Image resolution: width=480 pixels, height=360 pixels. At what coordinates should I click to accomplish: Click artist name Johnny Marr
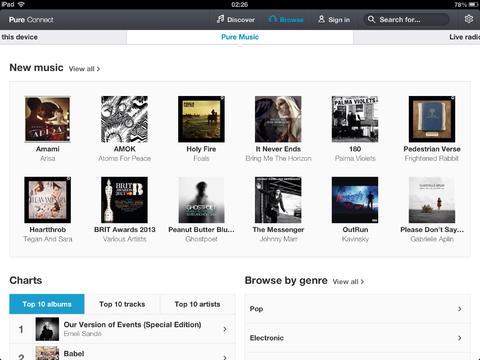pyautogui.click(x=278, y=239)
